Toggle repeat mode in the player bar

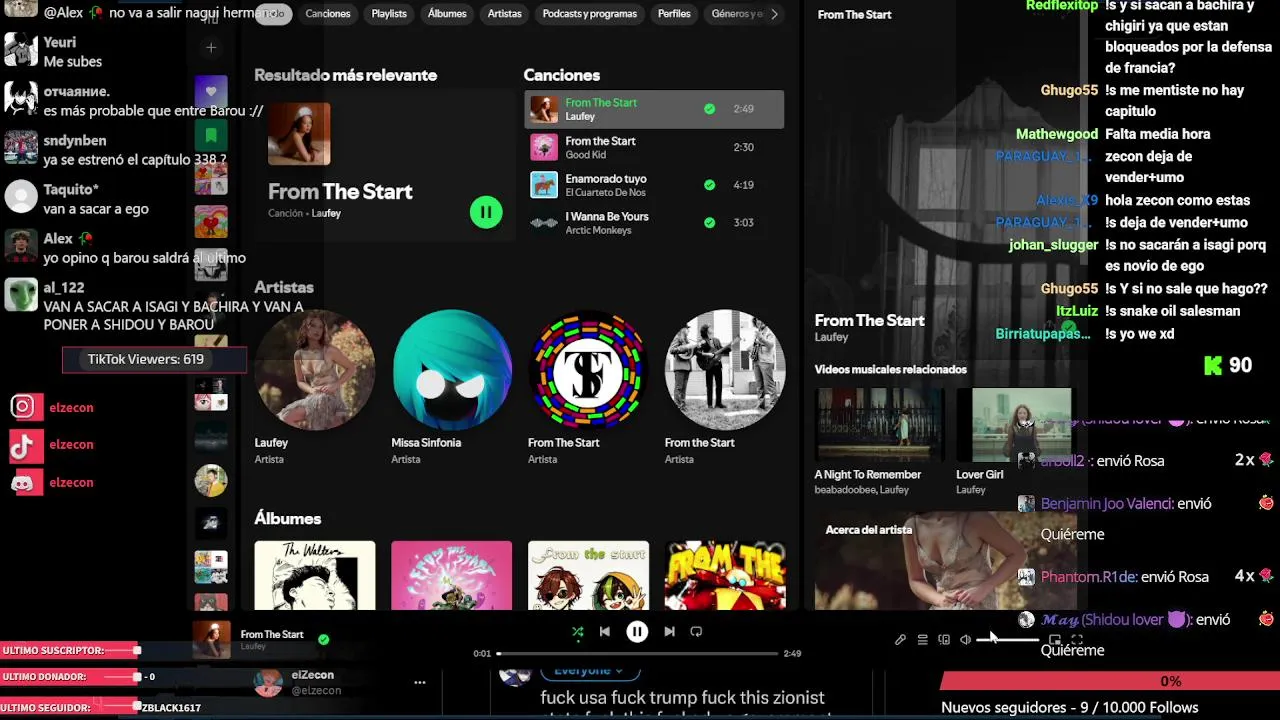click(696, 632)
